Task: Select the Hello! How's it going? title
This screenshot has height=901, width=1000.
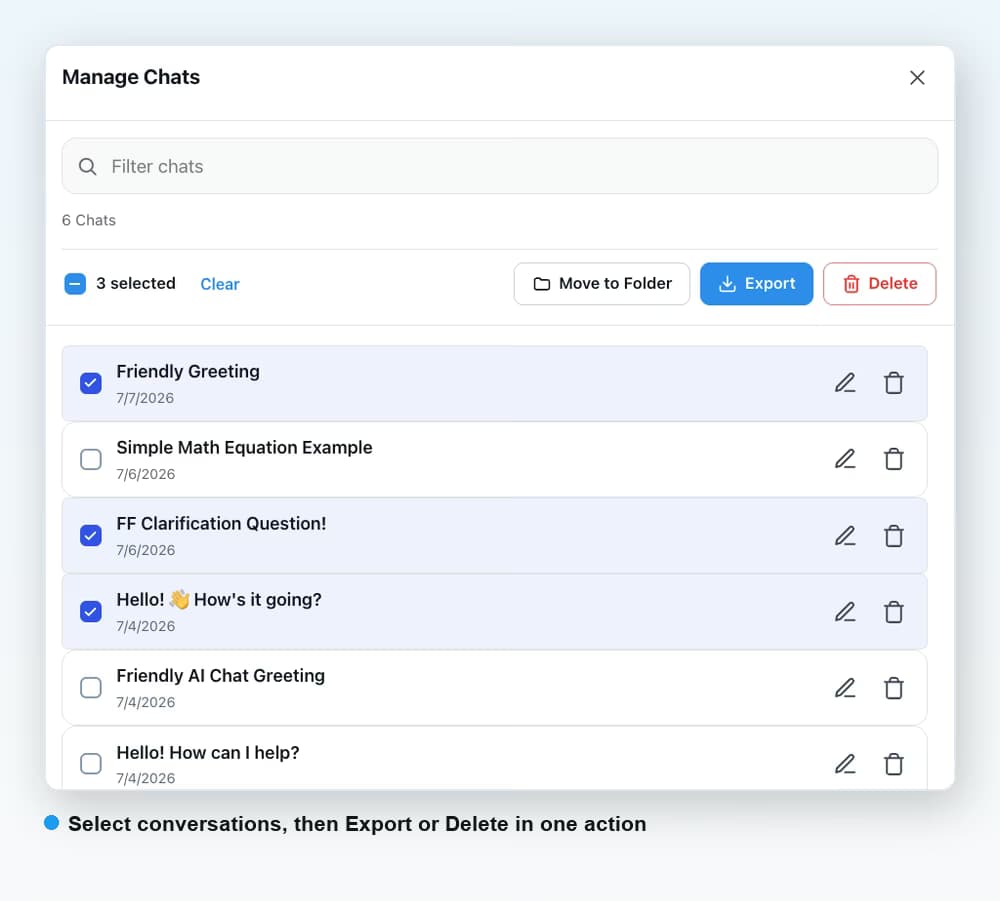Action: tap(219, 599)
